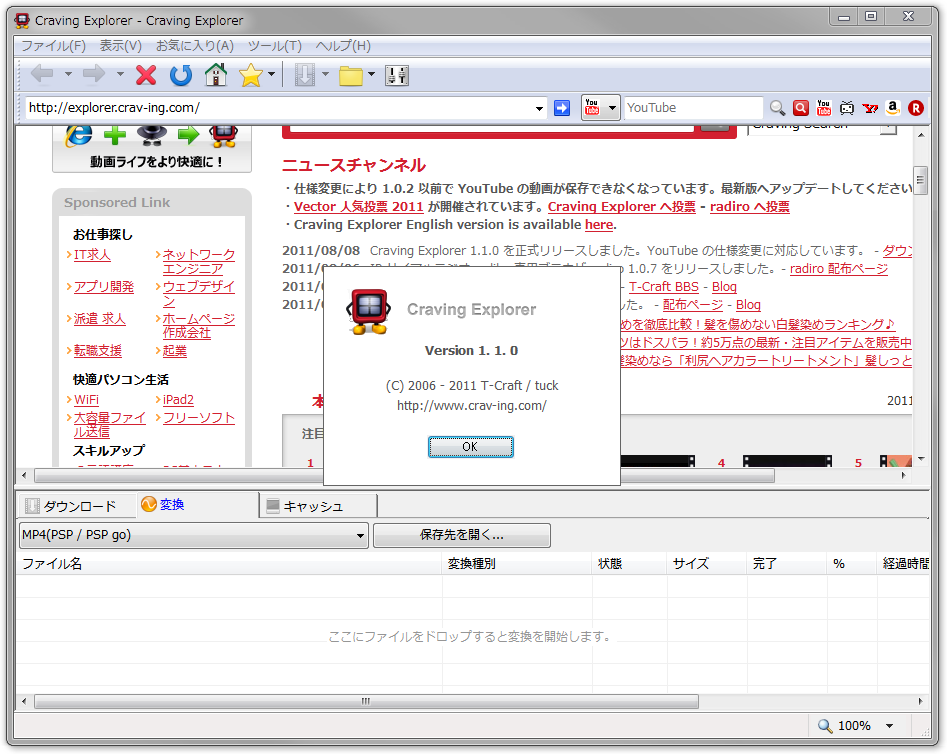Follow the Craving Explorer へ投票 link
The image size is (947, 754).
[621, 207]
